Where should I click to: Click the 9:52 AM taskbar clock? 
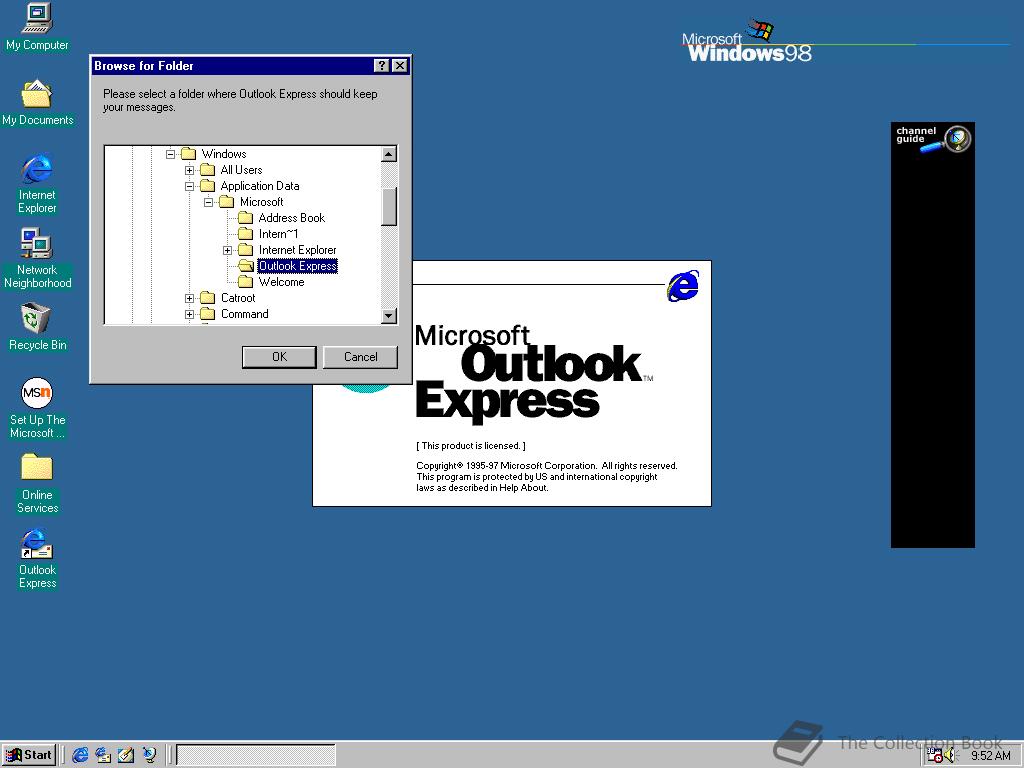click(990, 756)
